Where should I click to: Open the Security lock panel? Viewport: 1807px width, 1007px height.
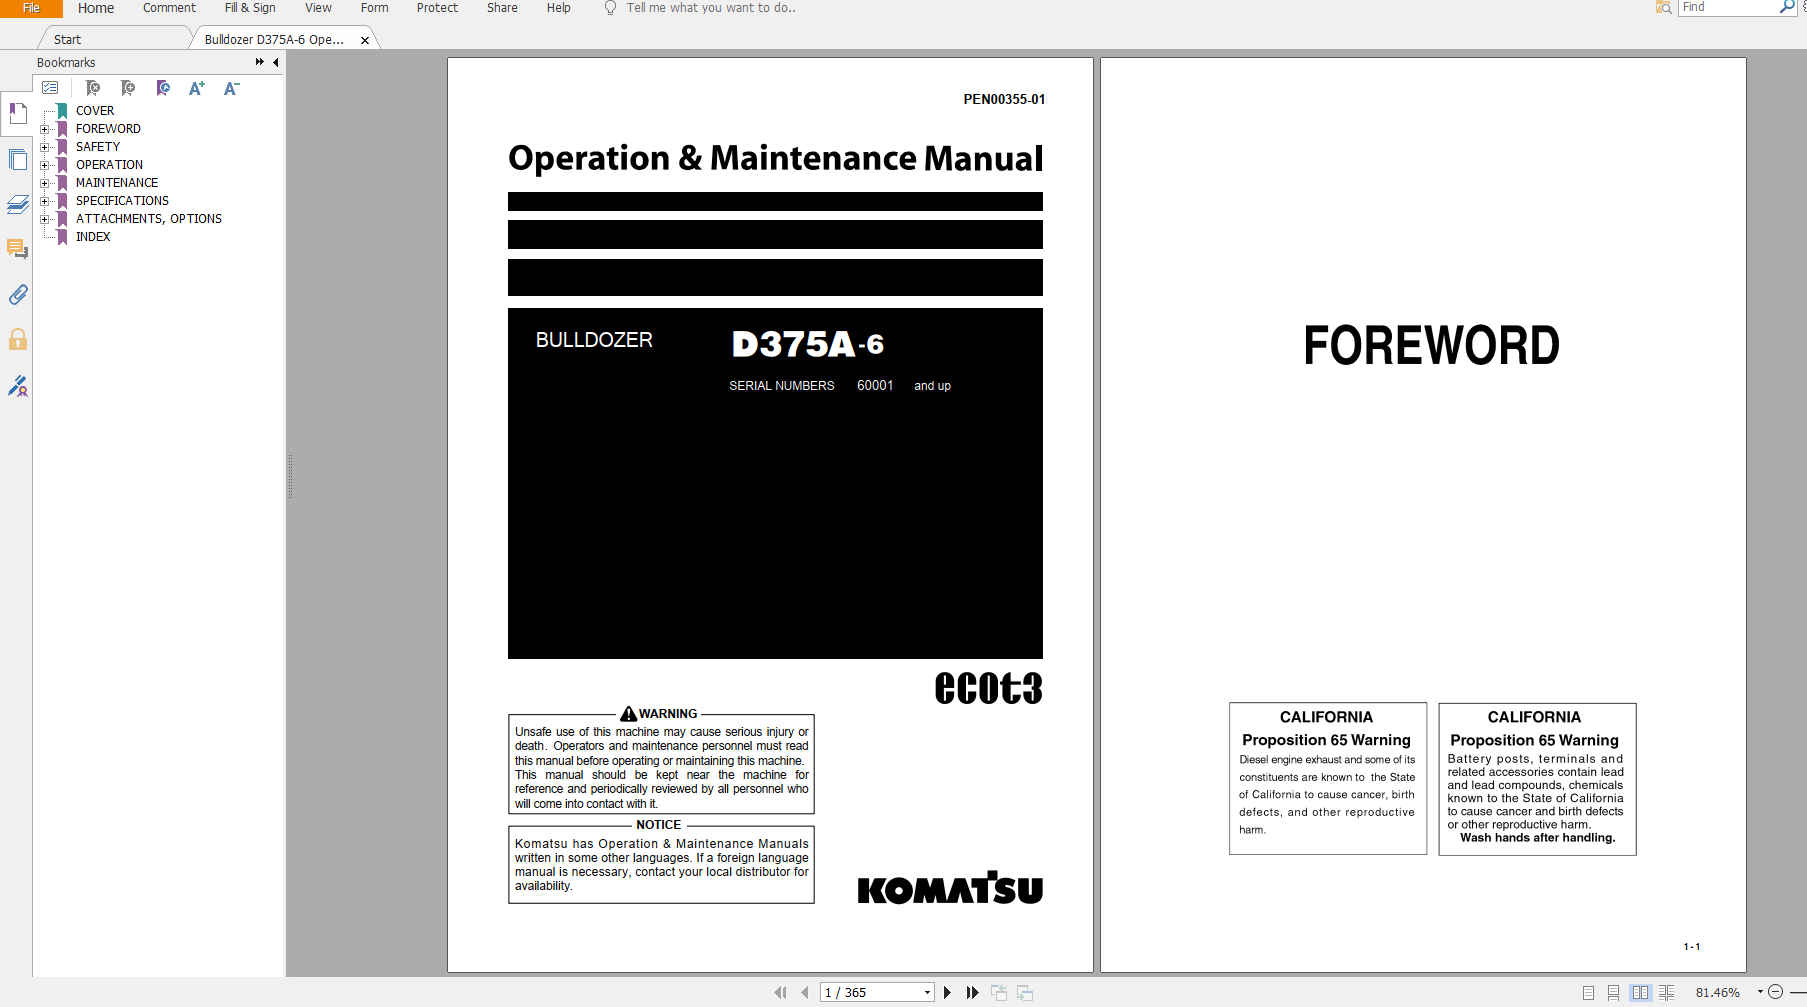[17, 339]
